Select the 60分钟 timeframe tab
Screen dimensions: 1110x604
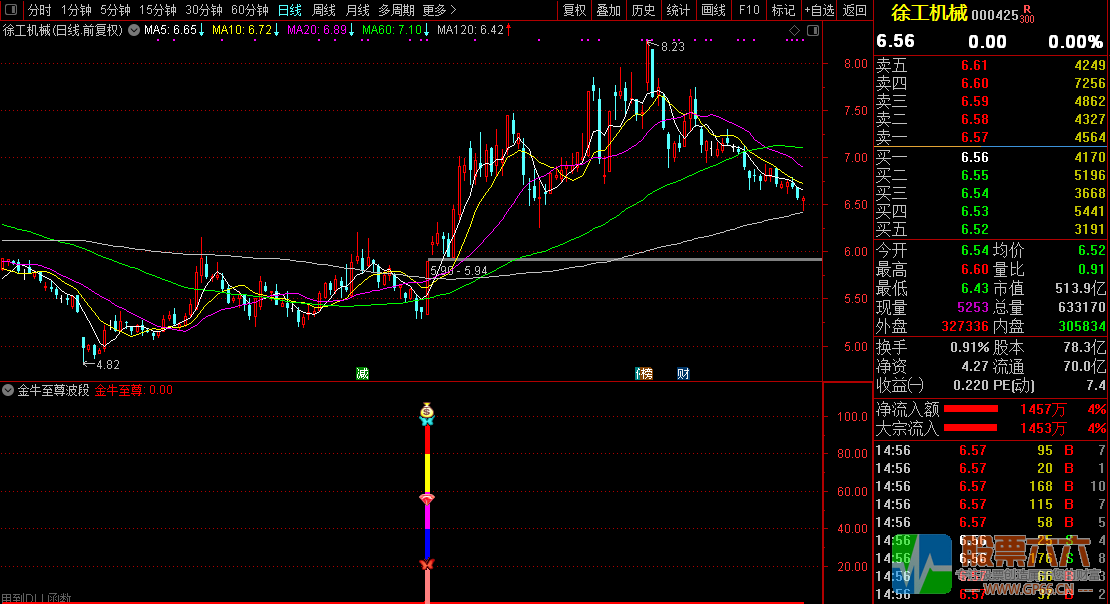click(x=249, y=10)
